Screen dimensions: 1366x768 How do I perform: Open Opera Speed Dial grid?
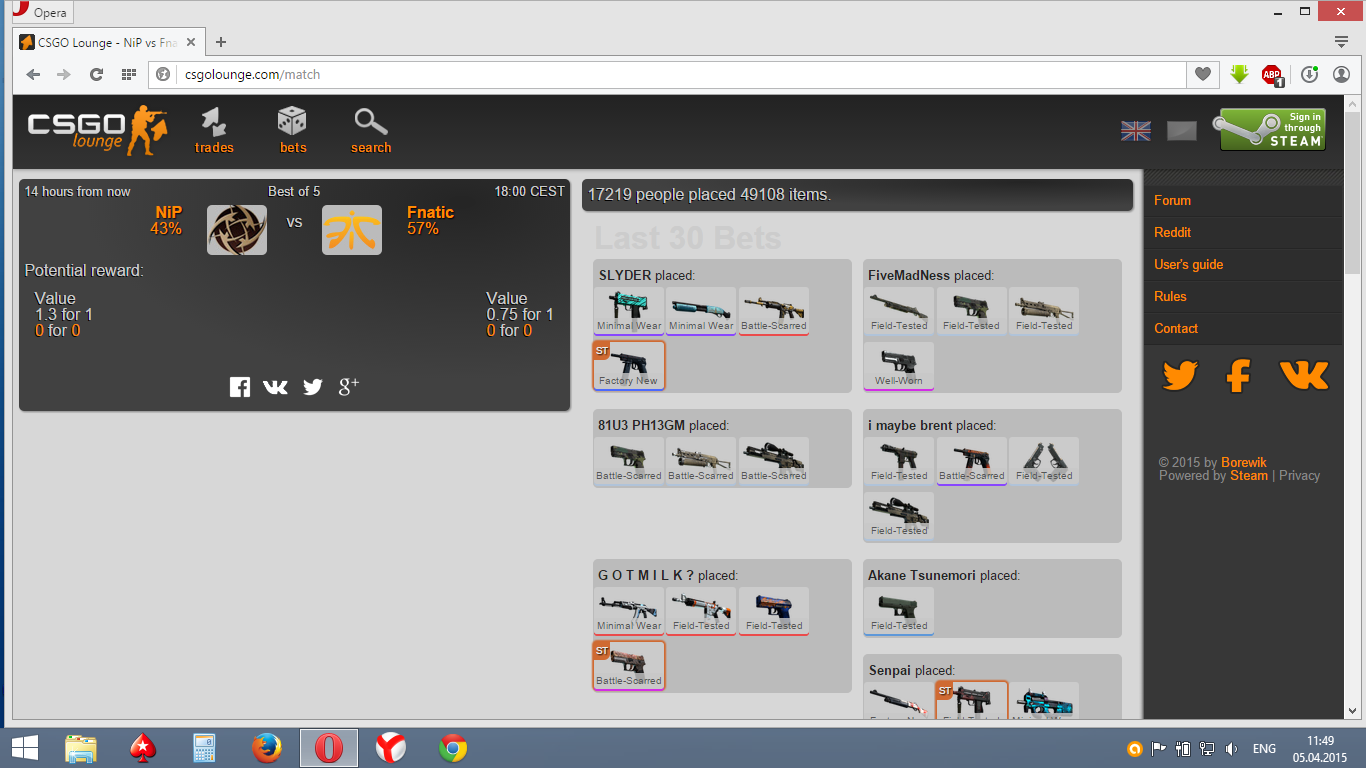pyautogui.click(x=128, y=74)
